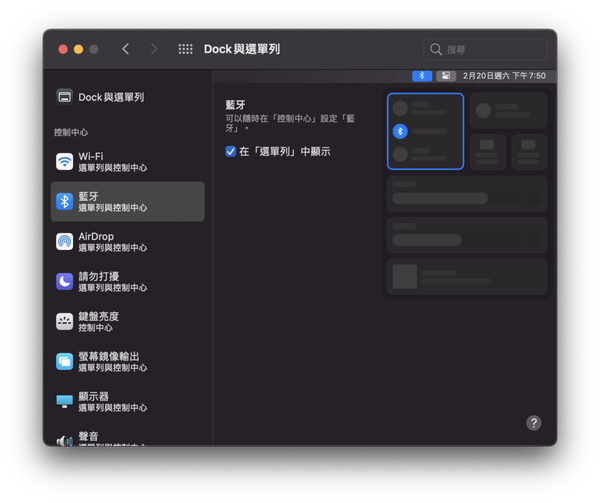Close the preferences window red button

coord(63,49)
